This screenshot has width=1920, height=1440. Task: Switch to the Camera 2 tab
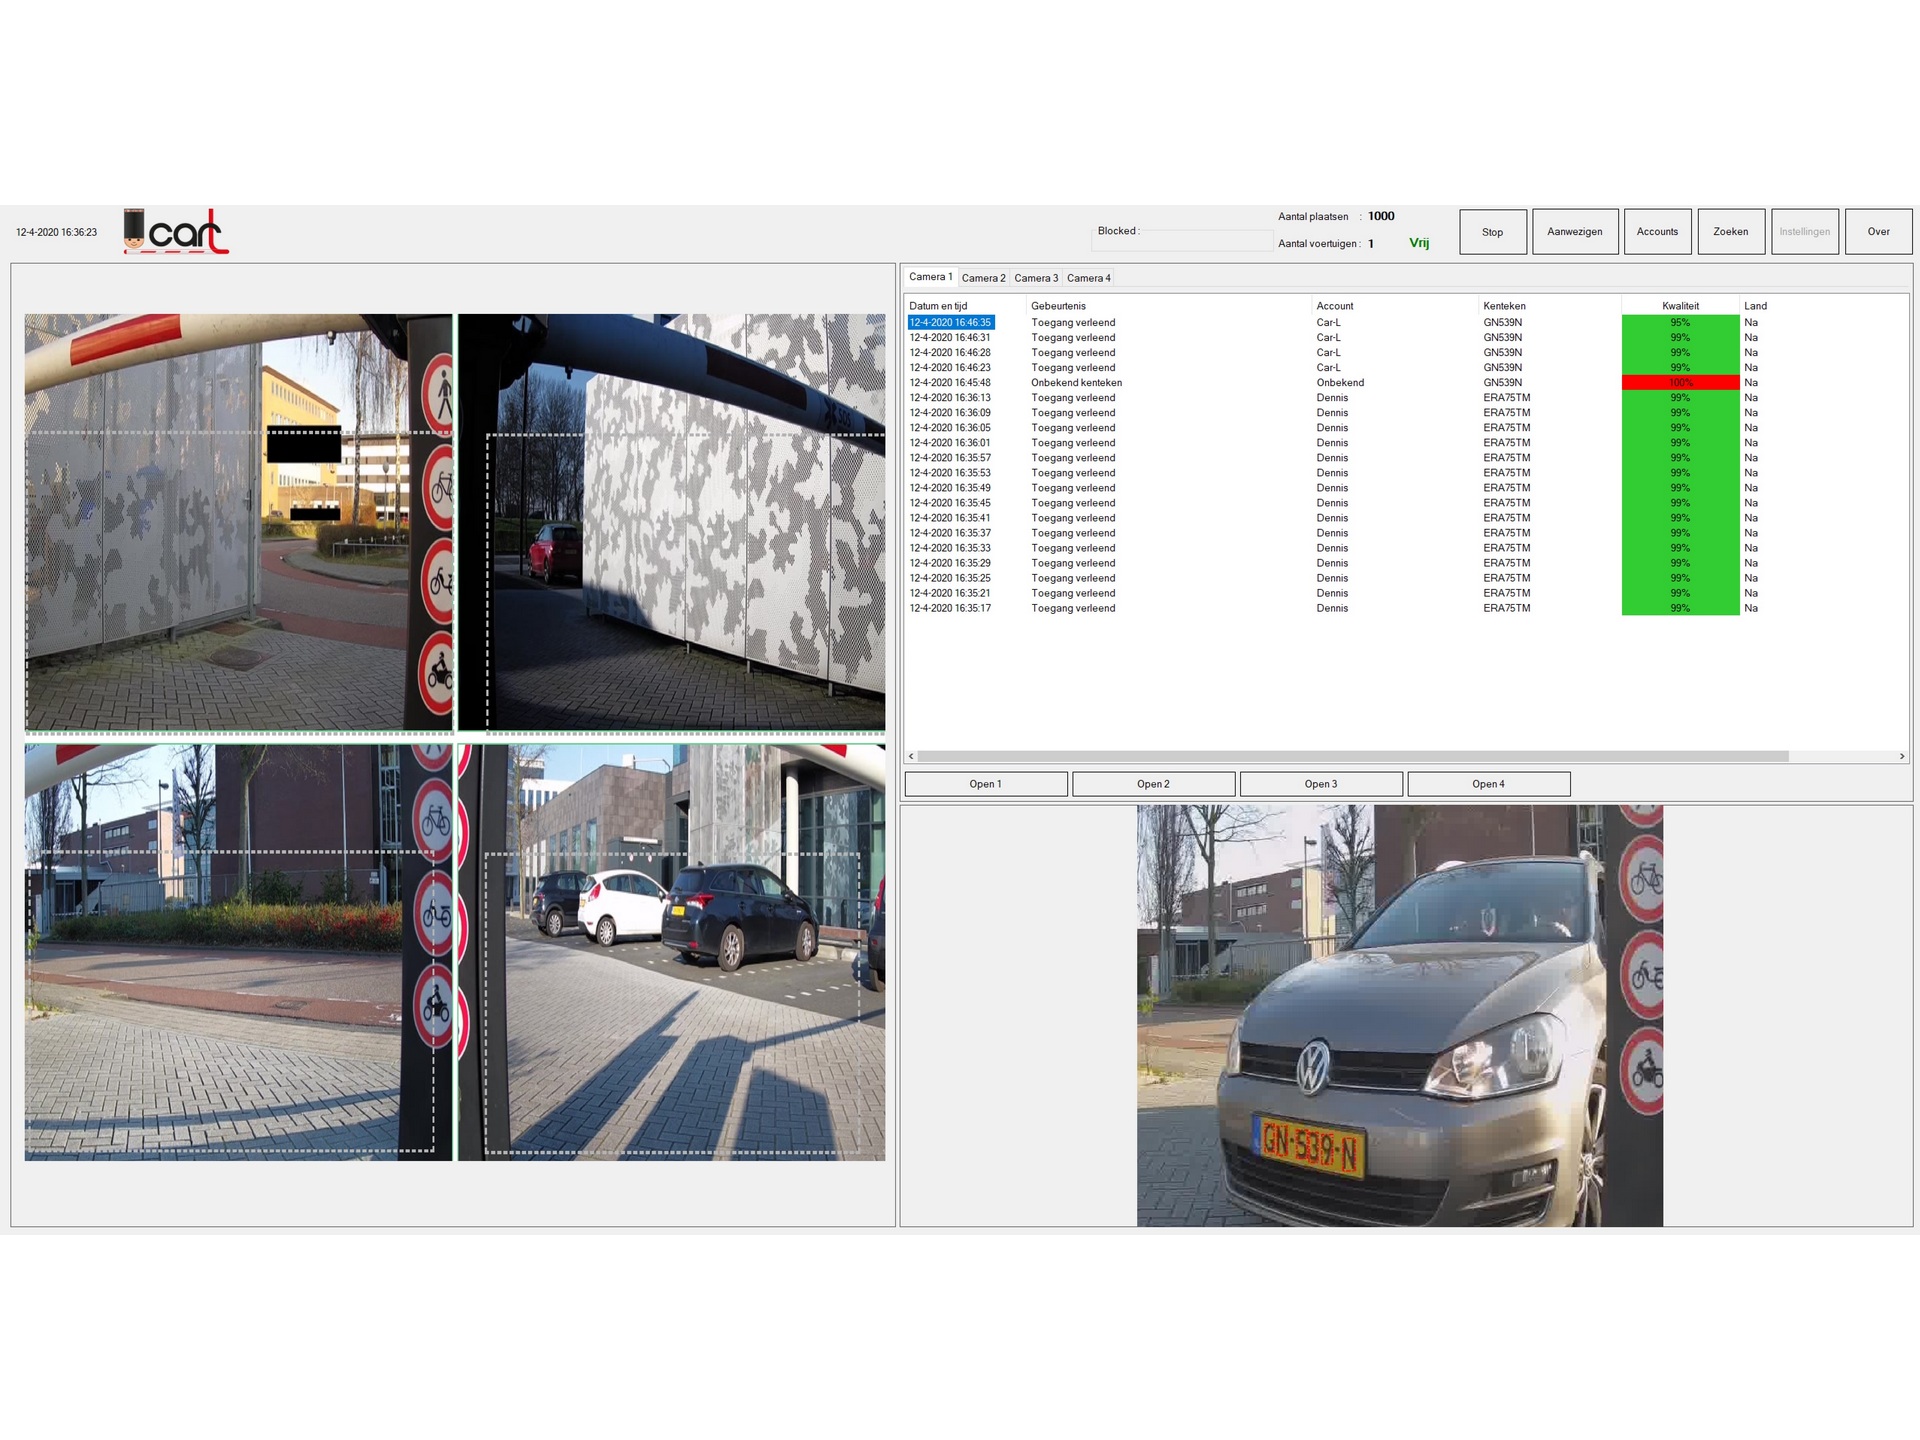click(x=983, y=278)
